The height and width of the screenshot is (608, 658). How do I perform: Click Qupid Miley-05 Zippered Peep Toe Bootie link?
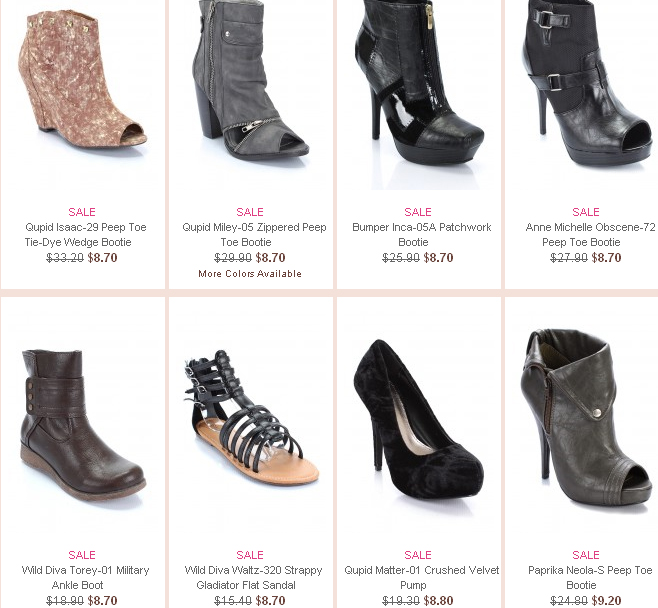click(254, 235)
